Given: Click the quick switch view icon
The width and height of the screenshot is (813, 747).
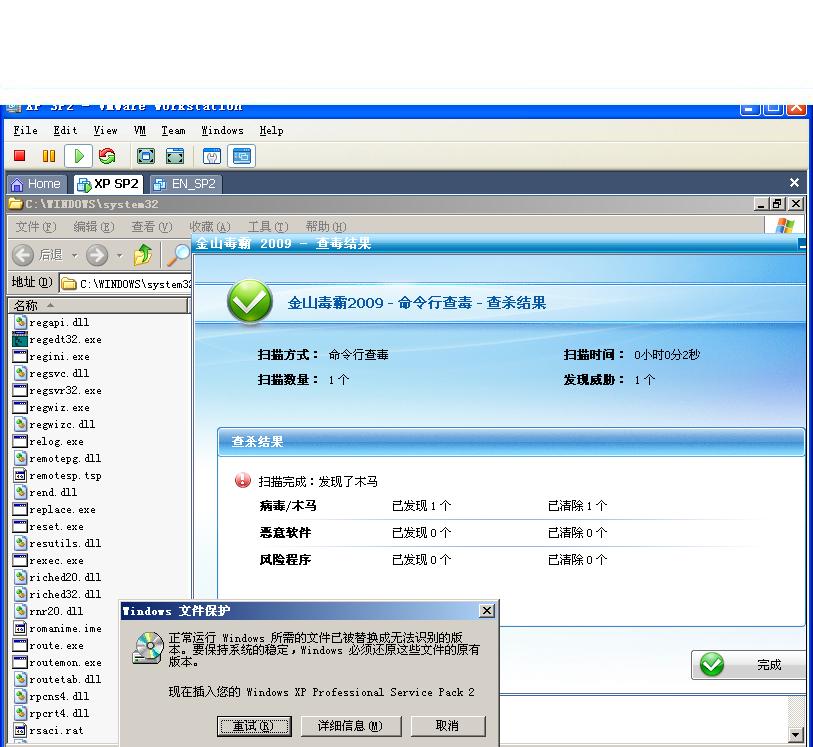Looking at the screenshot, I should (x=175, y=156).
